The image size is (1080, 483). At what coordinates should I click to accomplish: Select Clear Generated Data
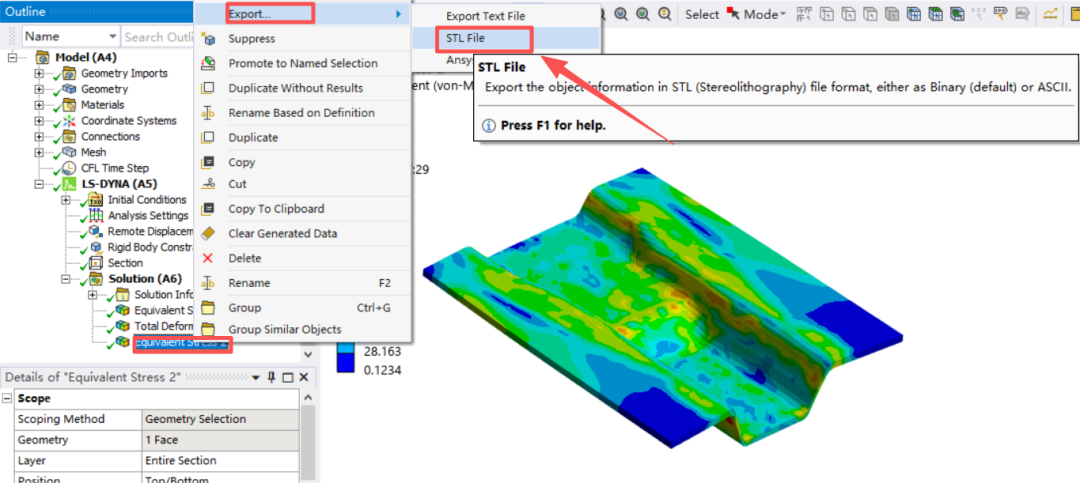303,234
